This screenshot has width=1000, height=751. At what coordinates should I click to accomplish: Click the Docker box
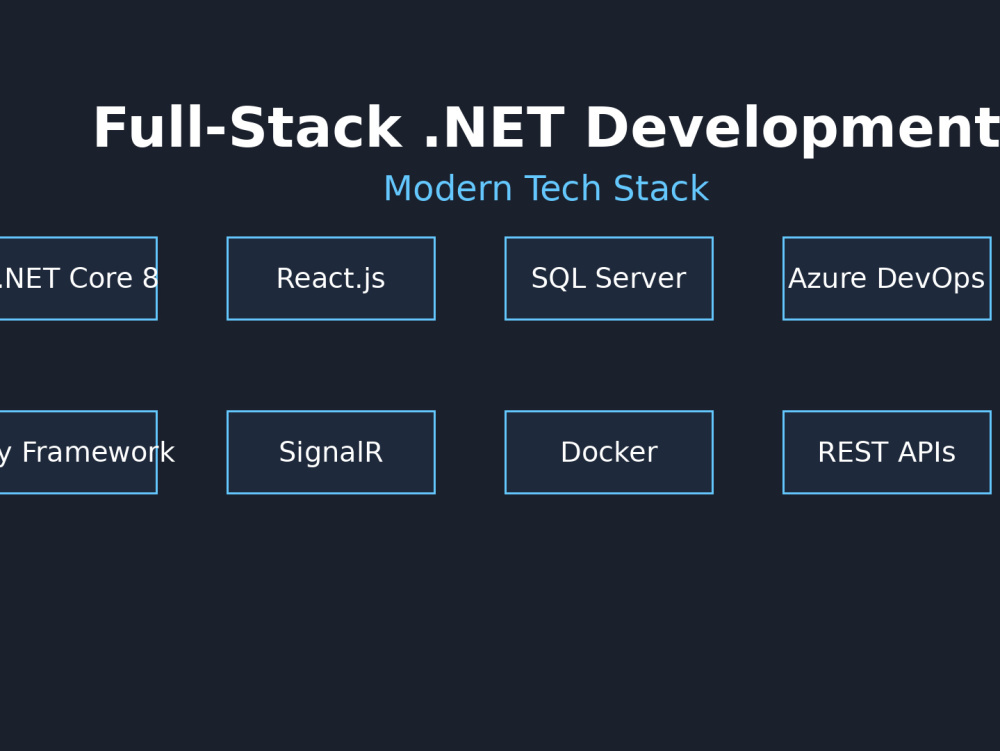tap(609, 453)
